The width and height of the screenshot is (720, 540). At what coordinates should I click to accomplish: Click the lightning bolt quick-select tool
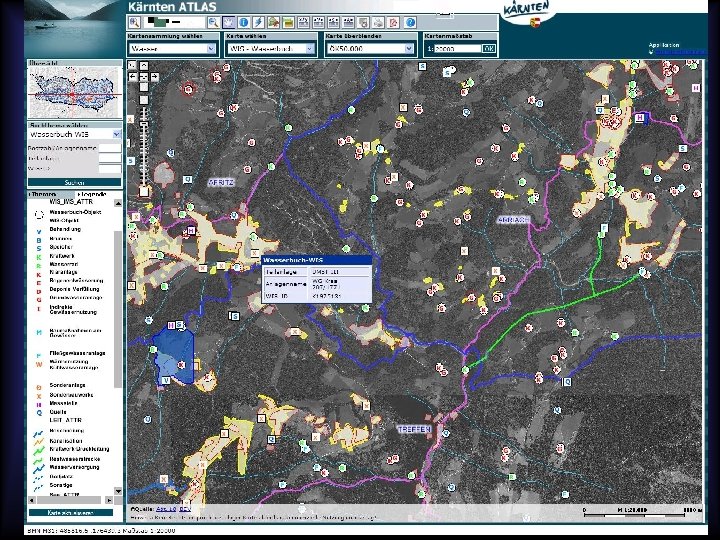(x=259, y=22)
